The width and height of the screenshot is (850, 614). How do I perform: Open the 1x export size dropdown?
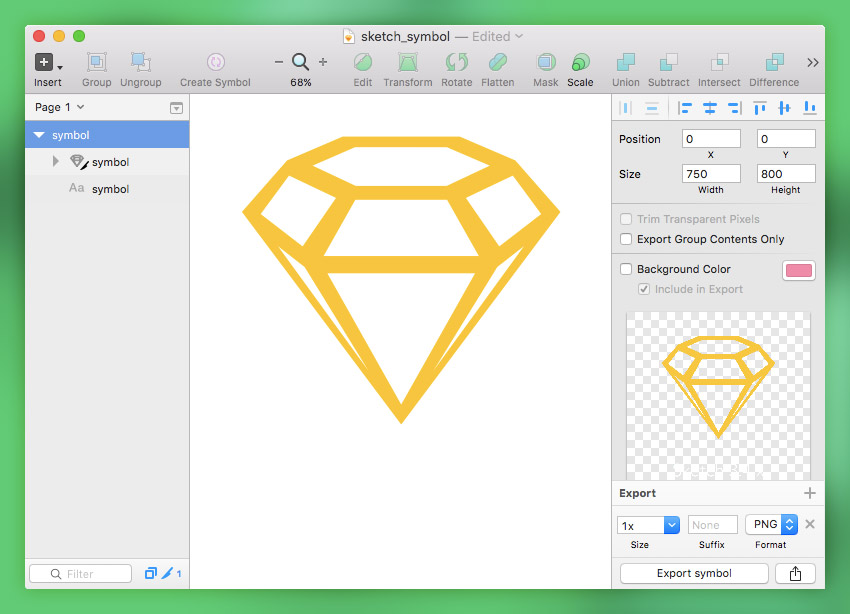[x=648, y=525]
